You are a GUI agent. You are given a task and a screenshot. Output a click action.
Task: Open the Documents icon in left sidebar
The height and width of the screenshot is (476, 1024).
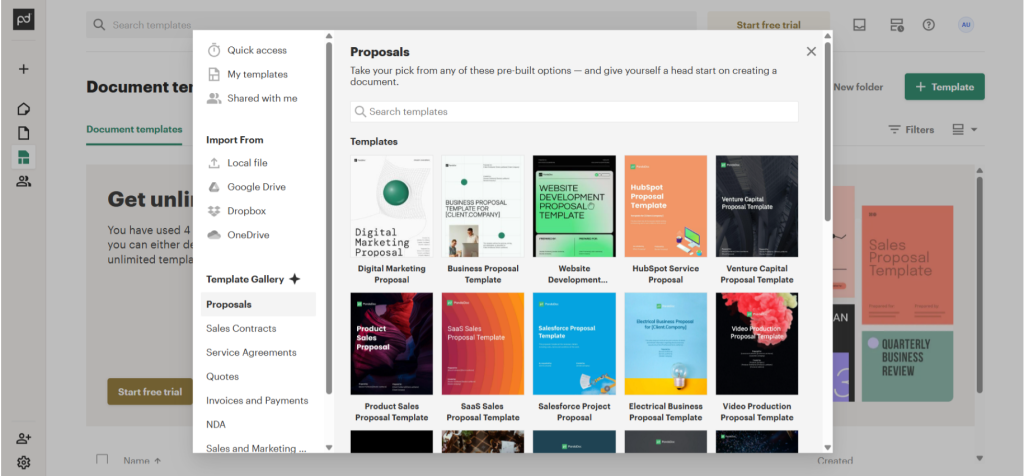pos(24,133)
